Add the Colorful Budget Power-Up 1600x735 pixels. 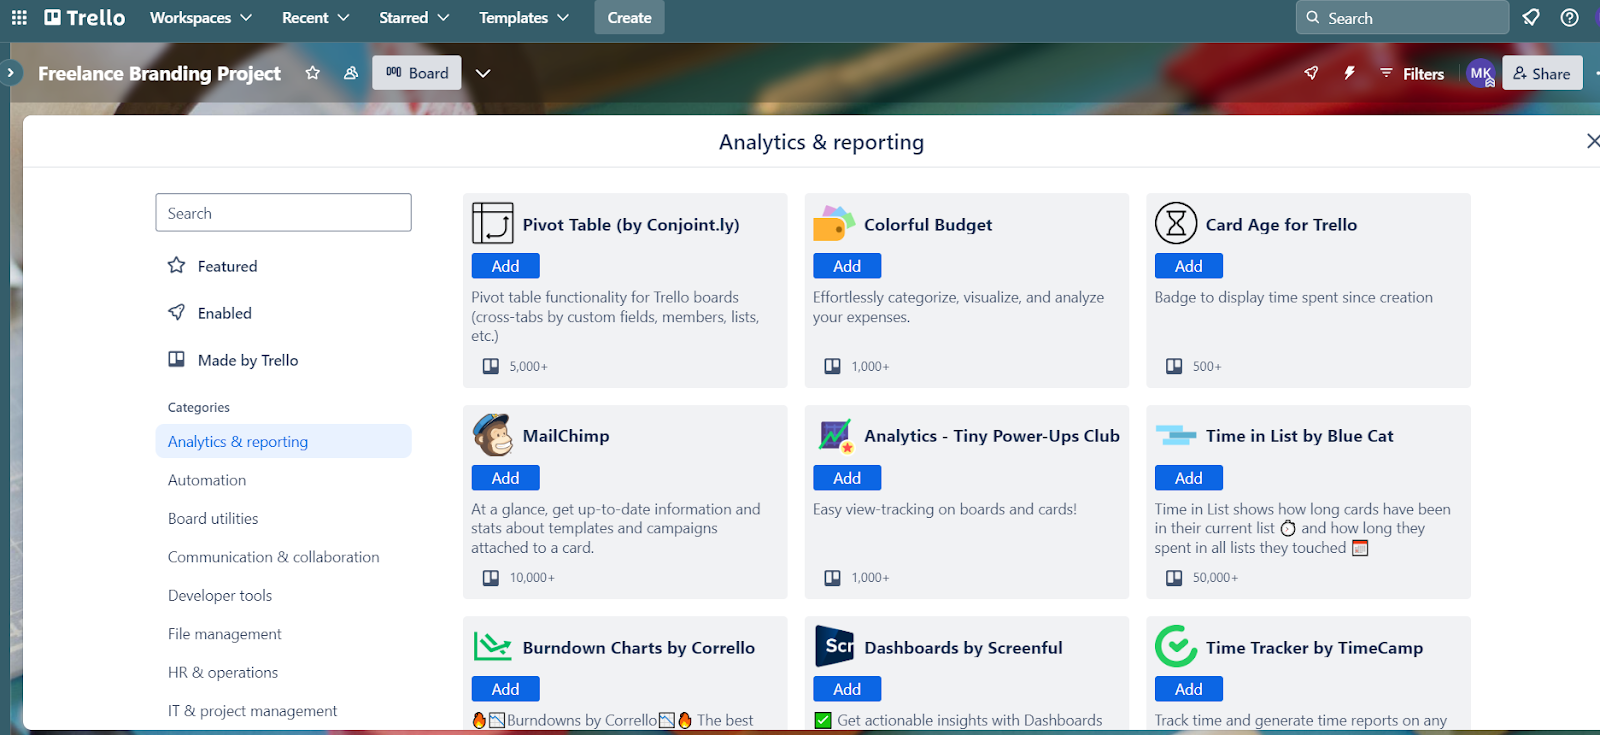tap(847, 266)
